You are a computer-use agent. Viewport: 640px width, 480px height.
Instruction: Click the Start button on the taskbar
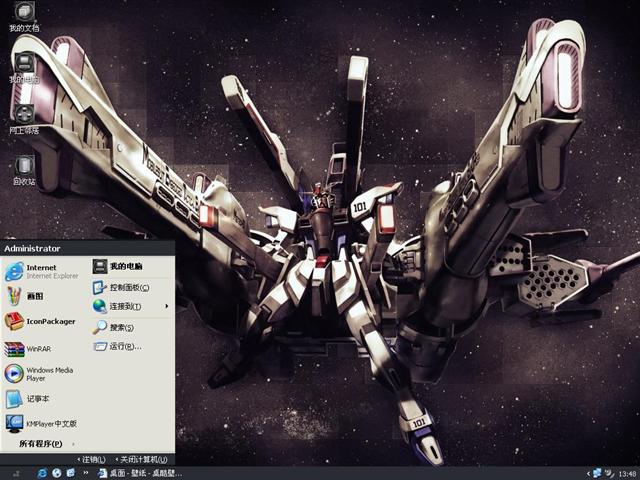[16, 473]
